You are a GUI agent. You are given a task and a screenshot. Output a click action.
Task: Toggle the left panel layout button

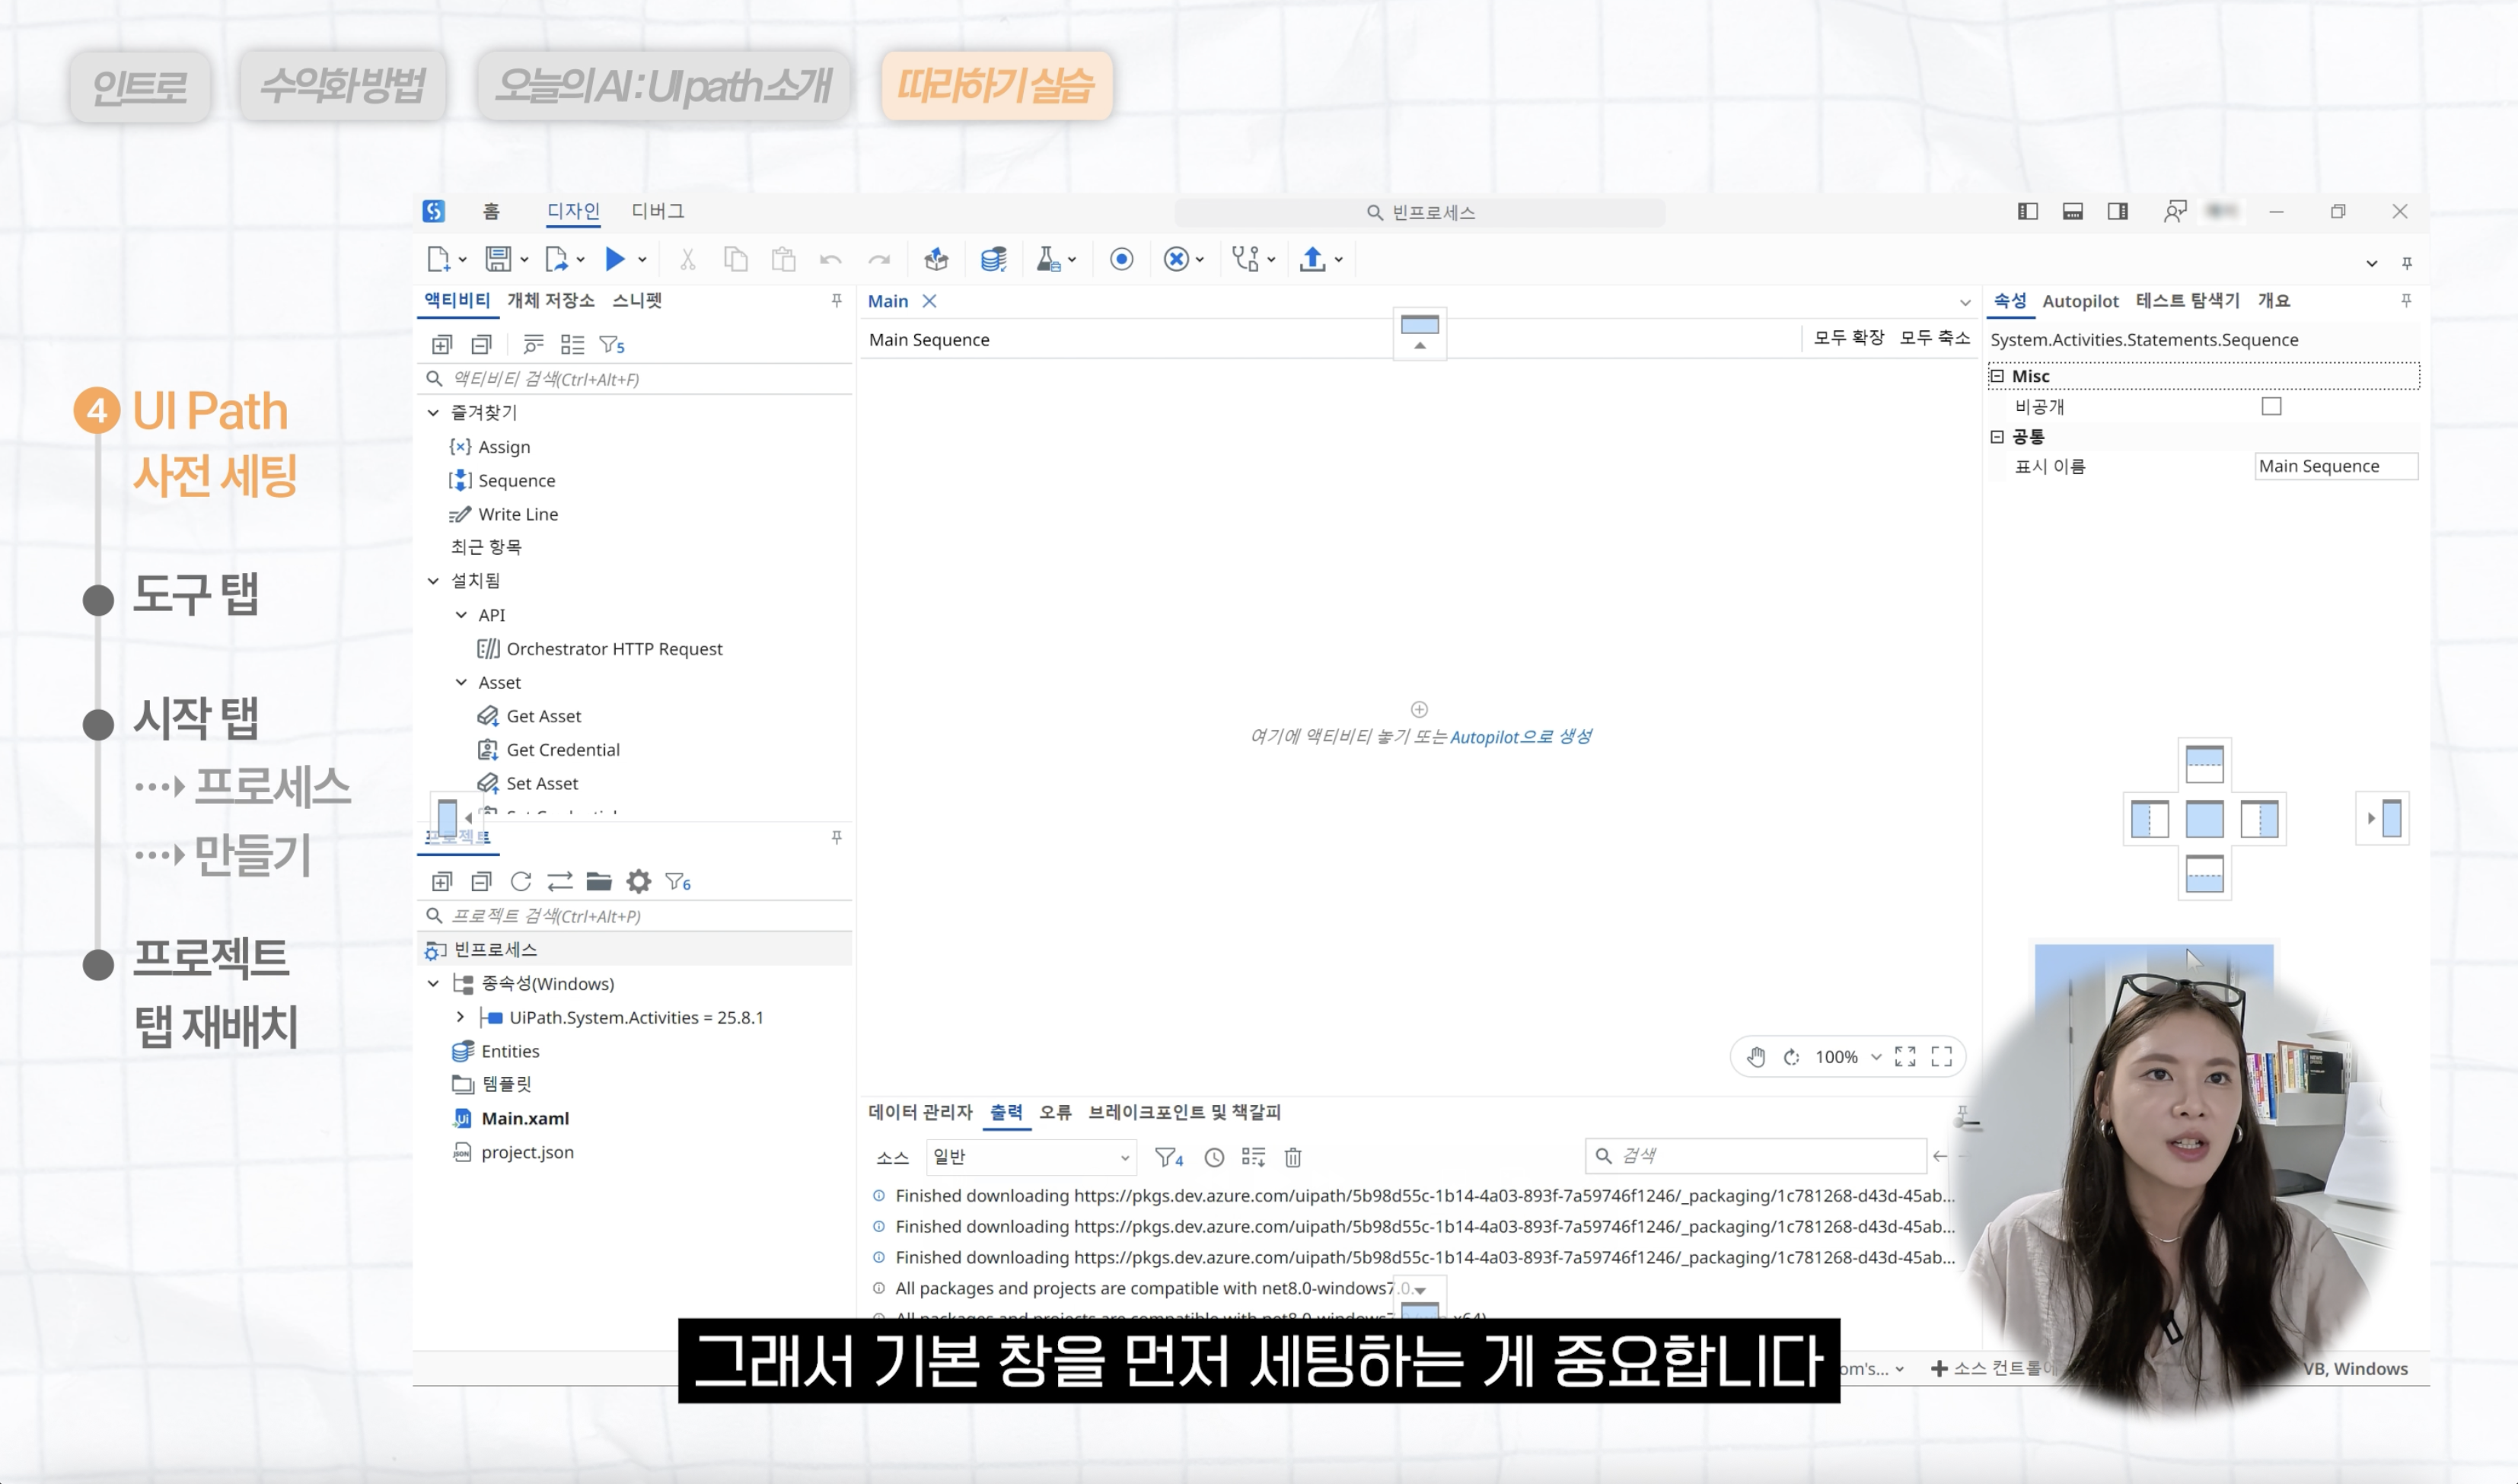pos(2027,212)
